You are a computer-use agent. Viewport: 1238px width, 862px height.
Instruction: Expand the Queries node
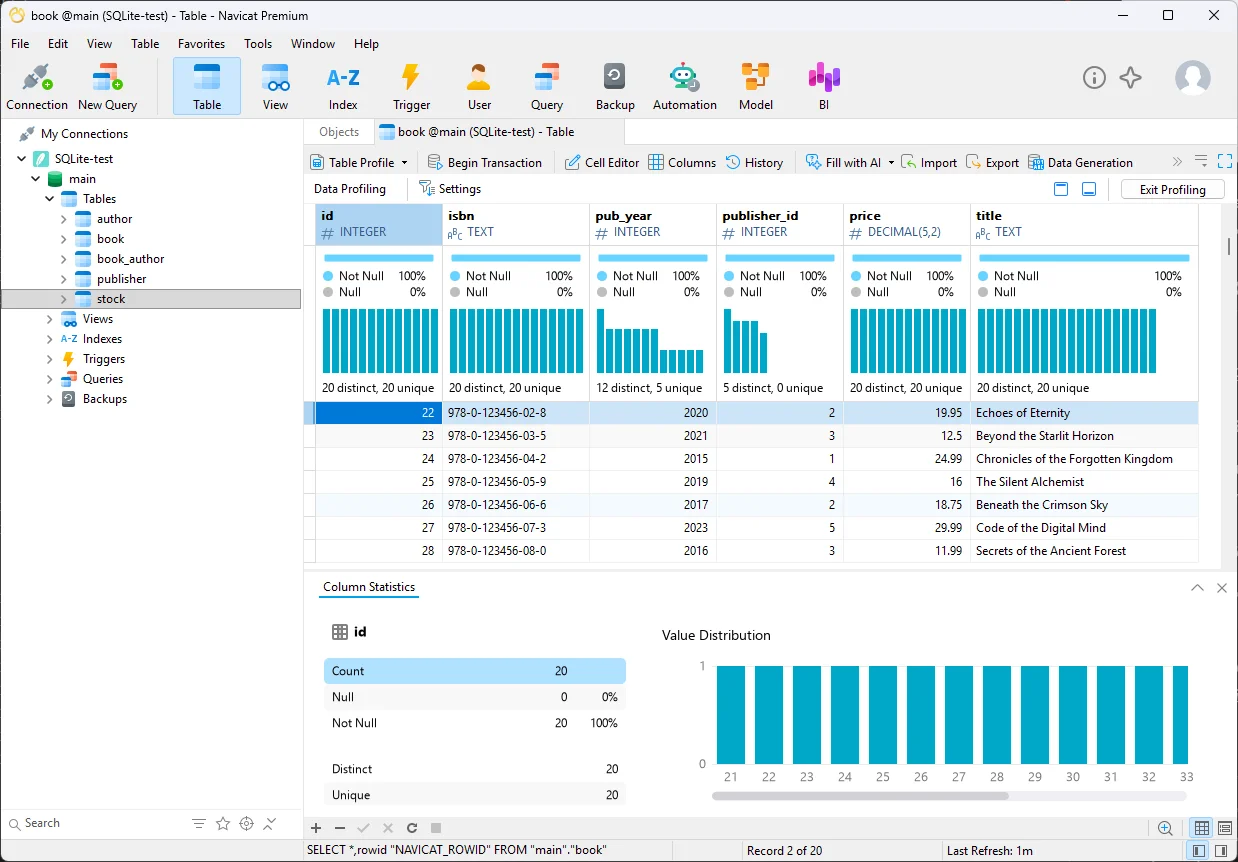tap(50, 378)
